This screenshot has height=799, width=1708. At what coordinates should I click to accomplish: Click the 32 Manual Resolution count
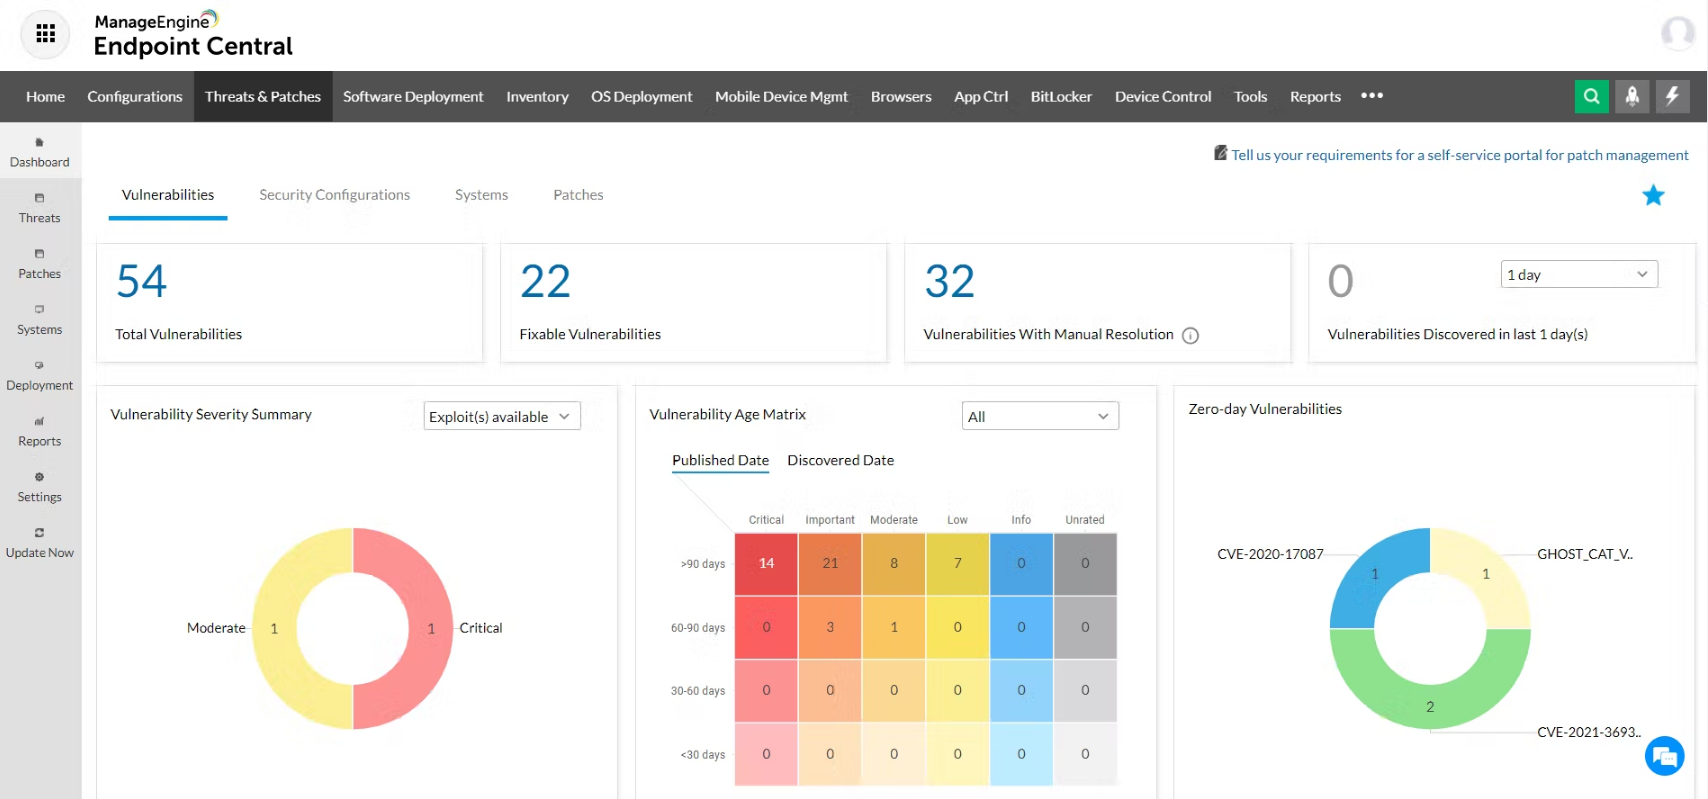click(x=949, y=281)
